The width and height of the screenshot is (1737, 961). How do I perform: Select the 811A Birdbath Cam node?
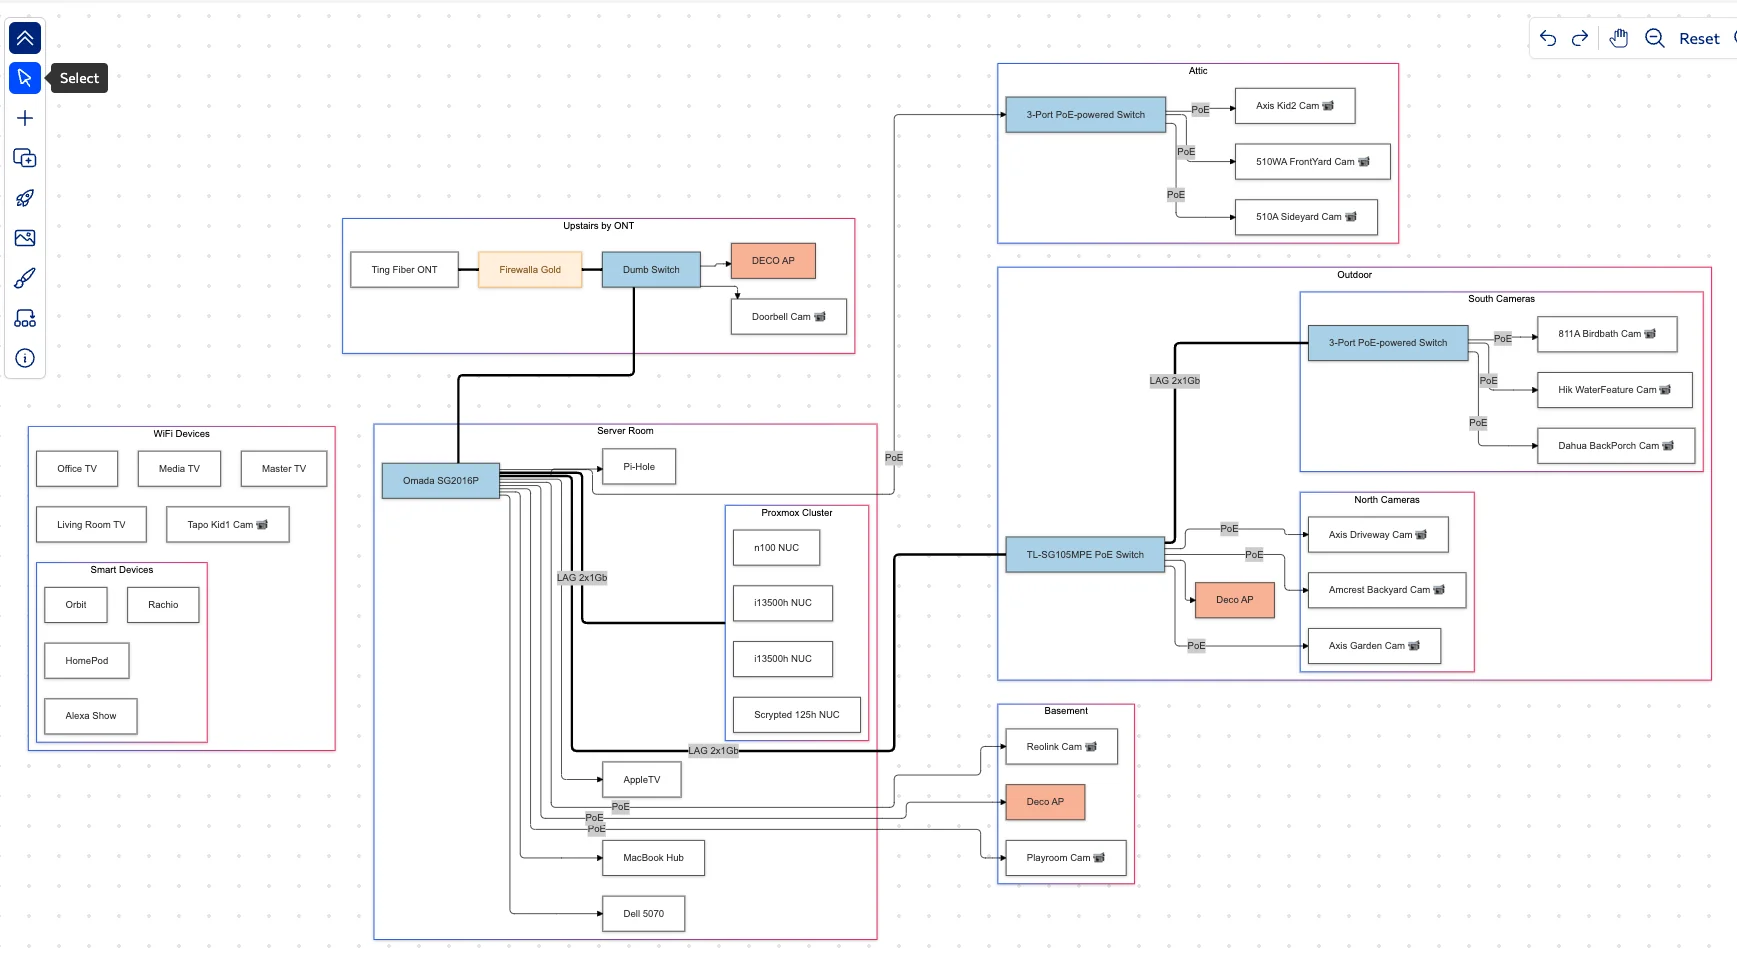point(1607,334)
